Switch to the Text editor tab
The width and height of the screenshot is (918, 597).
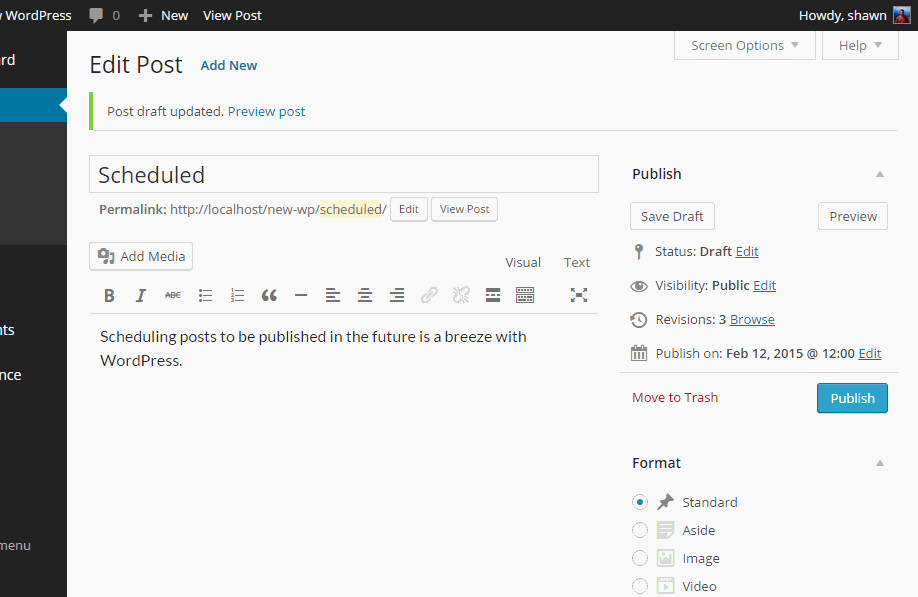tap(577, 263)
